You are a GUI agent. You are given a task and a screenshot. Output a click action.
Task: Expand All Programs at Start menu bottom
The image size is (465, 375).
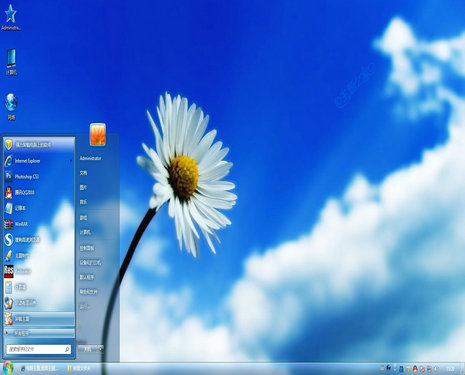[x=38, y=333]
